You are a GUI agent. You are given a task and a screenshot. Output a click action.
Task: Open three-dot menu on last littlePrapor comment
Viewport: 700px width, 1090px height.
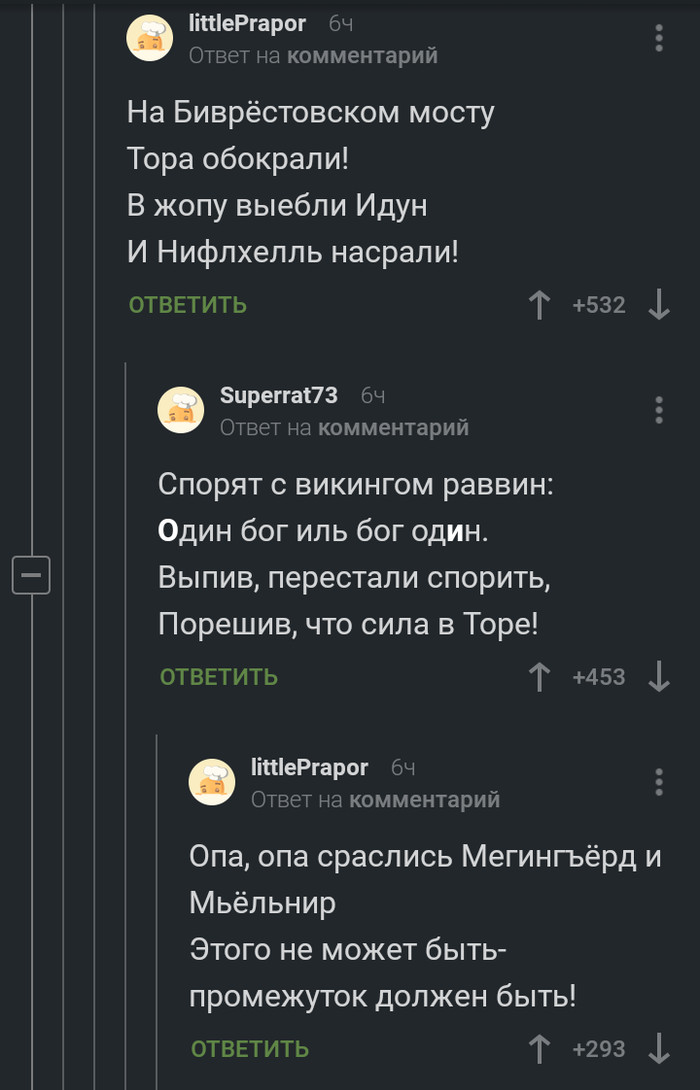(x=659, y=782)
